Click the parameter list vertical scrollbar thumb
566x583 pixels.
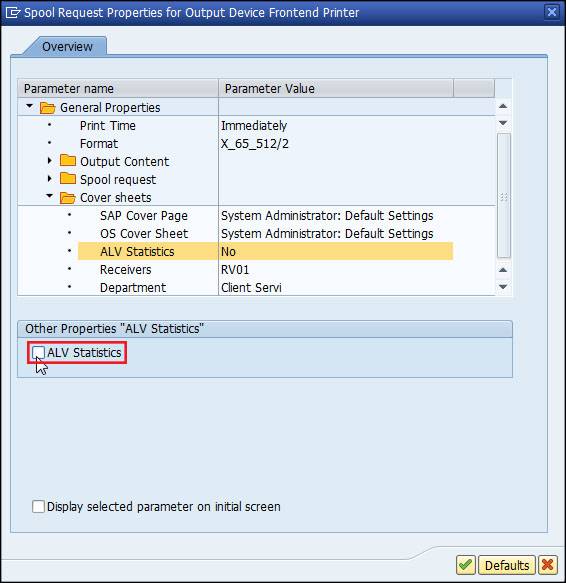(x=504, y=196)
